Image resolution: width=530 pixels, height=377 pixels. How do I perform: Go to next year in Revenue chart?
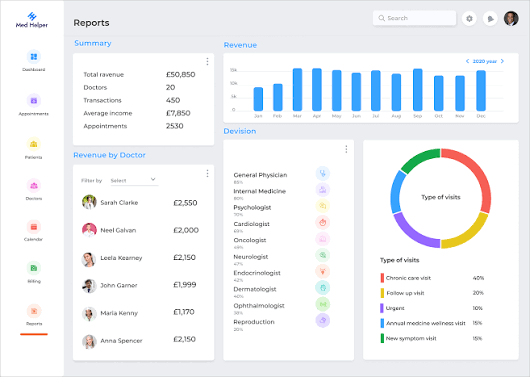[502, 61]
